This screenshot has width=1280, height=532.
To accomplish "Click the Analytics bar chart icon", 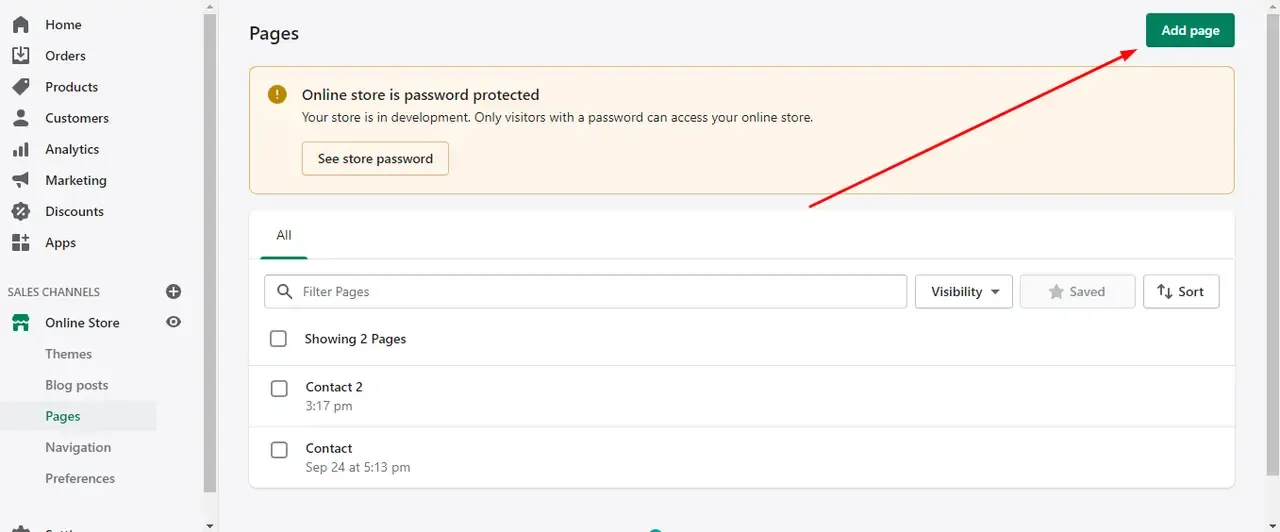I will [20, 149].
